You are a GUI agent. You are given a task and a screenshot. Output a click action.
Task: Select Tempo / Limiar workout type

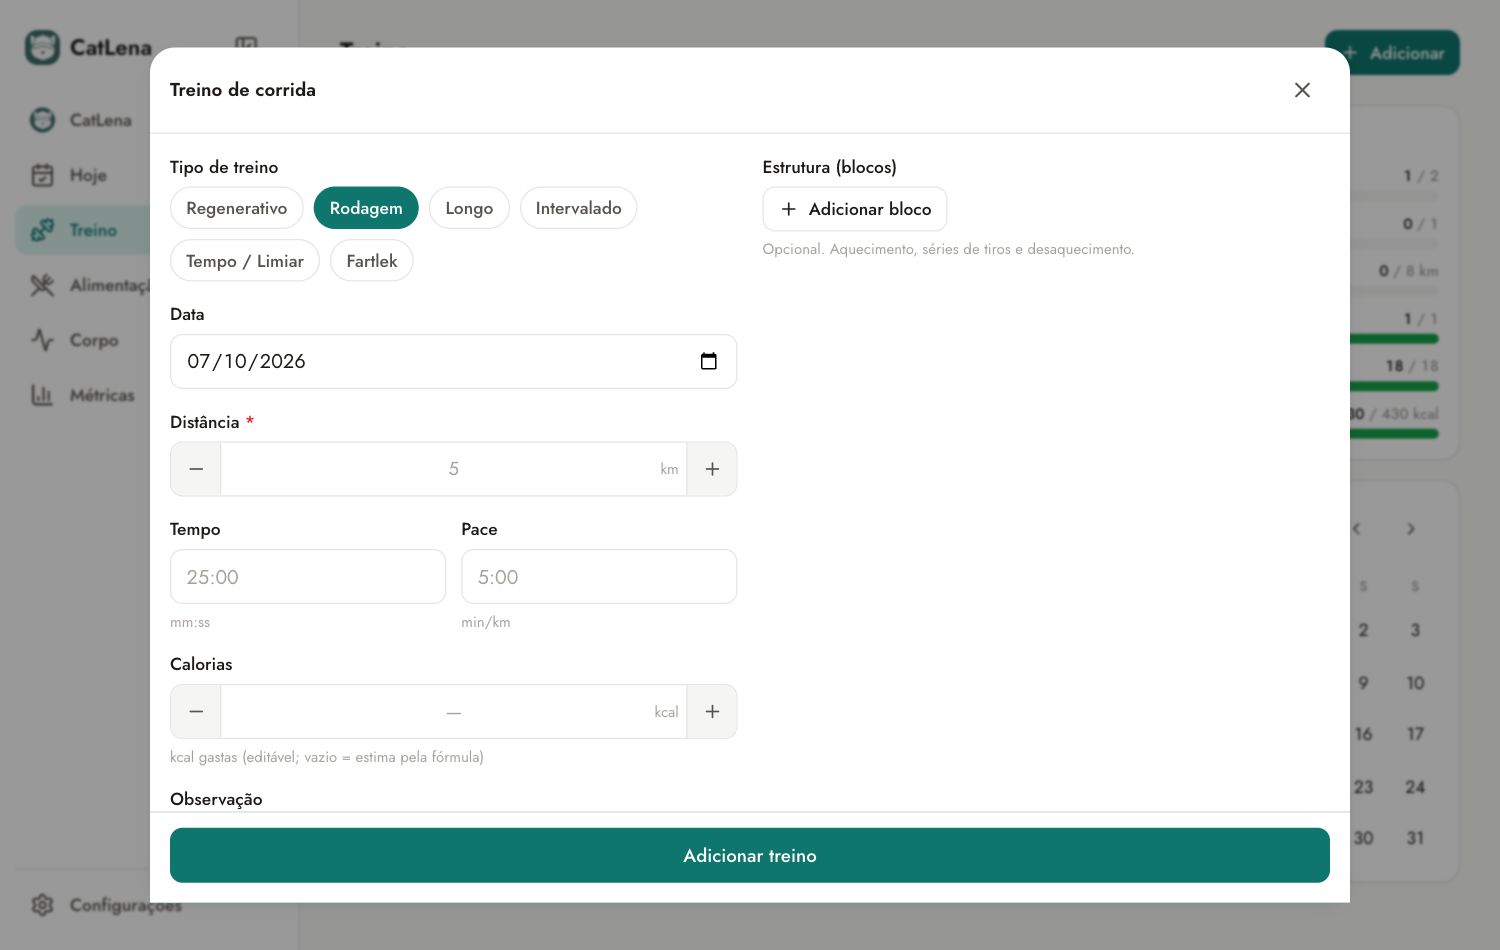tap(245, 261)
